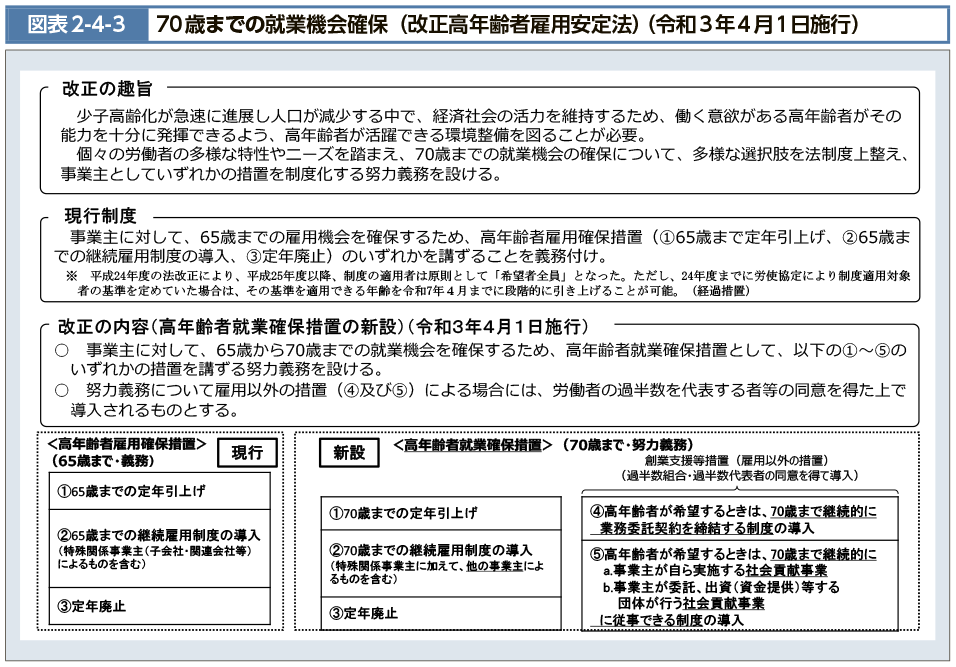The height and width of the screenshot is (667, 956).
Task: Select the underlined 高年齢者雇用確保措置 heading
Action: (x=126, y=444)
